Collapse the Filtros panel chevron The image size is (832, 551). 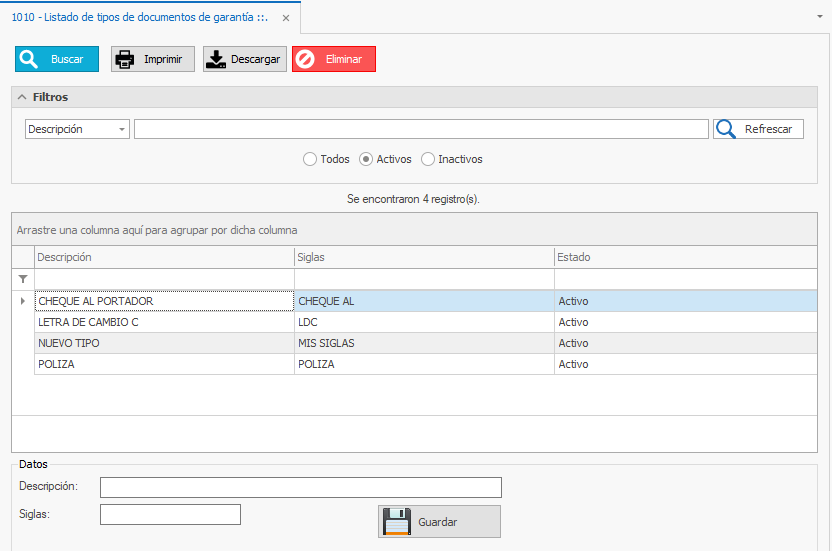22,97
